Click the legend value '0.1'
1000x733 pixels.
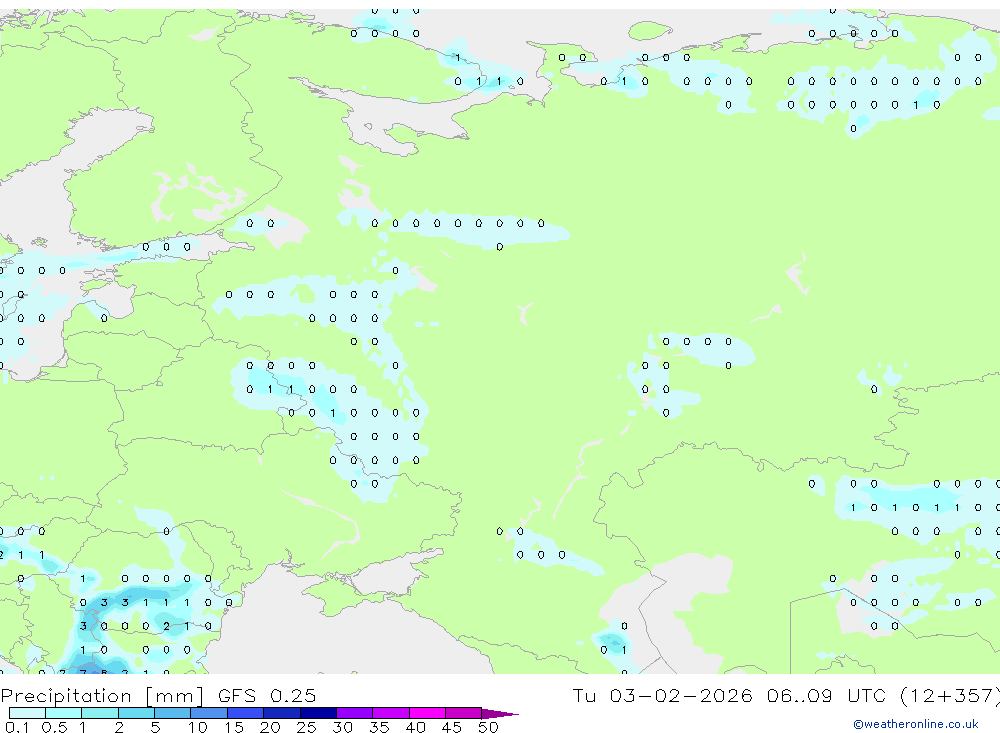[17, 727]
